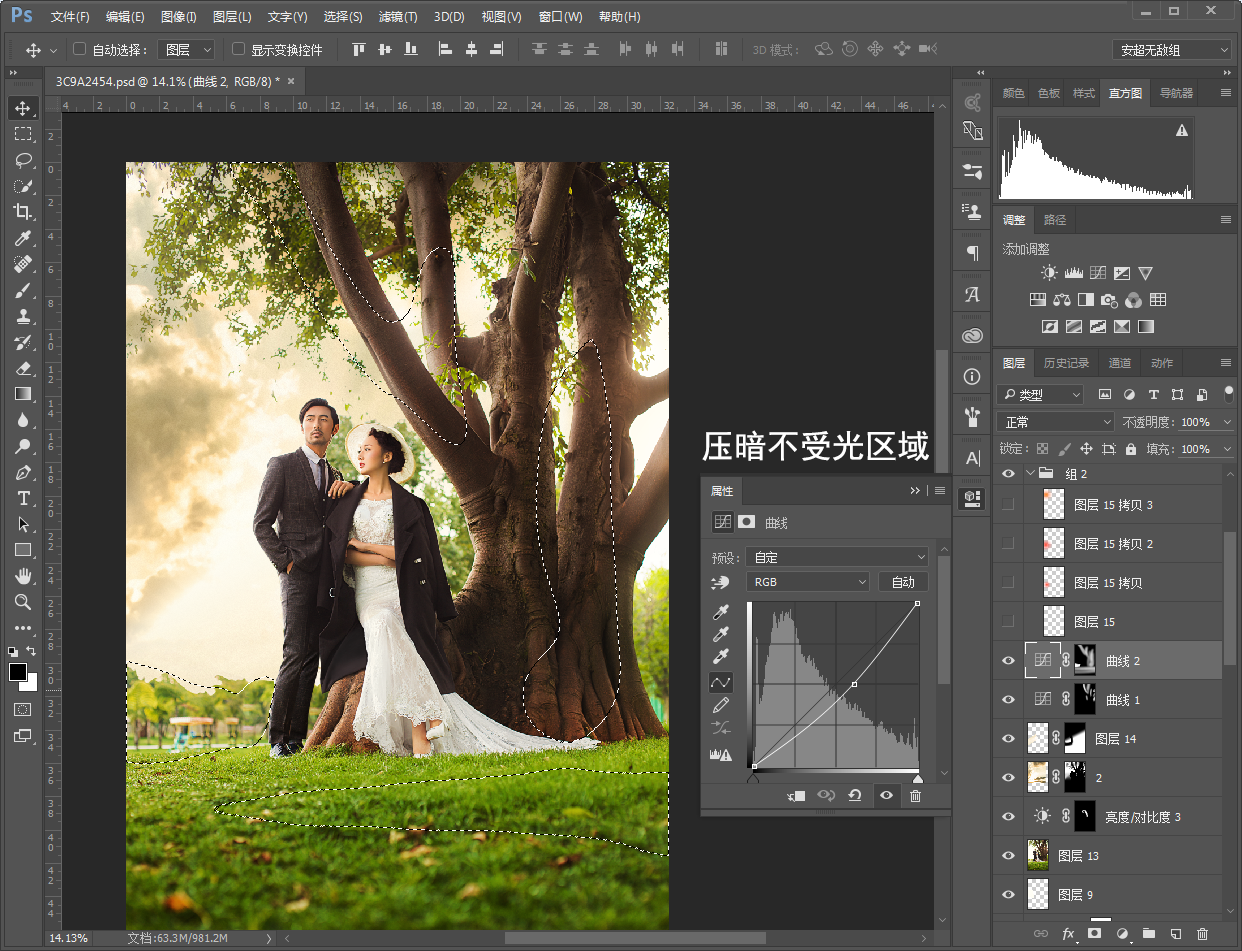Close the 3C9A2454.psd document tab
The height and width of the screenshot is (951, 1242).
(x=291, y=81)
